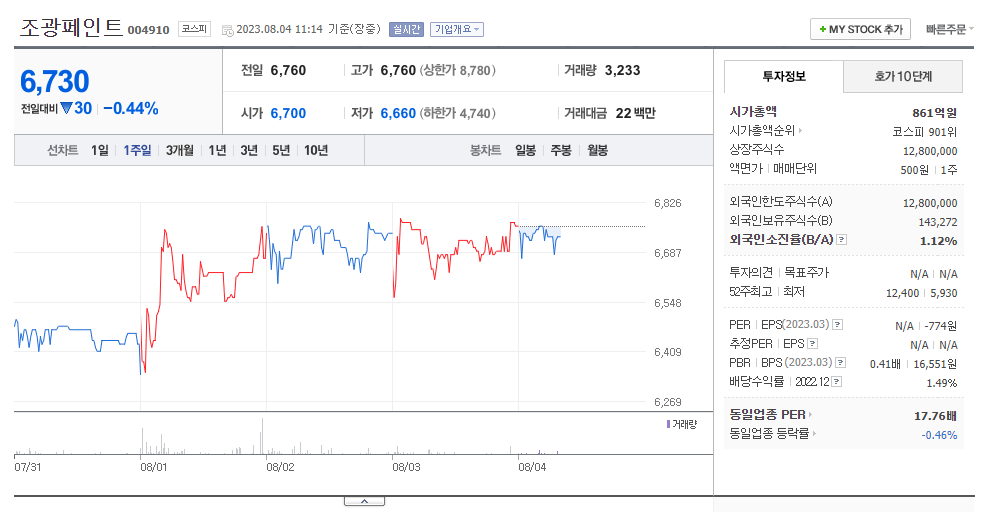Expand the 빠른주문 dropdown

click(950, 30)
